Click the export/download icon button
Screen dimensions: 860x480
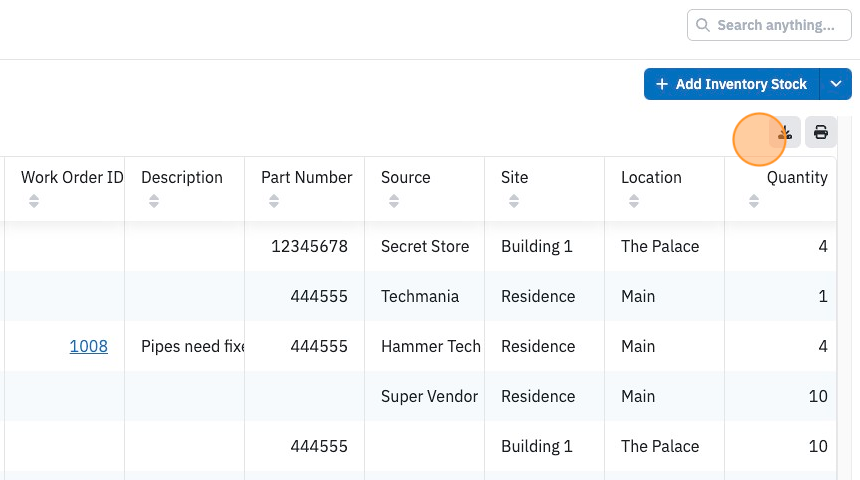tap(785, 132)
